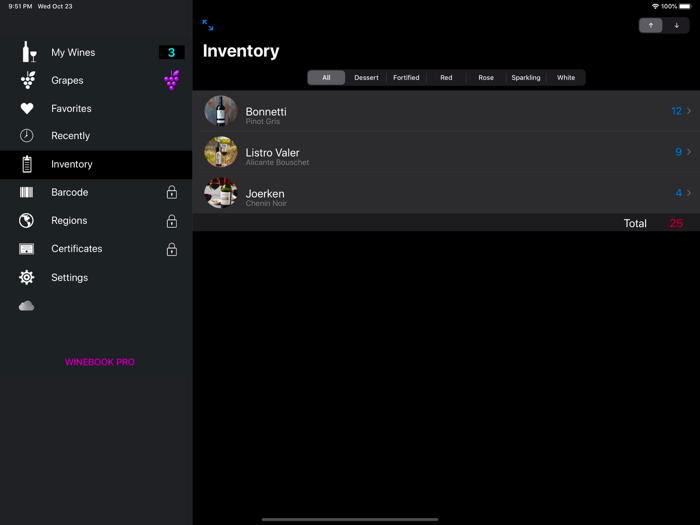Click the 9:51 PM clock in status bar
Image resolution: width=700 pixels, height=525 pixels.
tap(20, 6)
